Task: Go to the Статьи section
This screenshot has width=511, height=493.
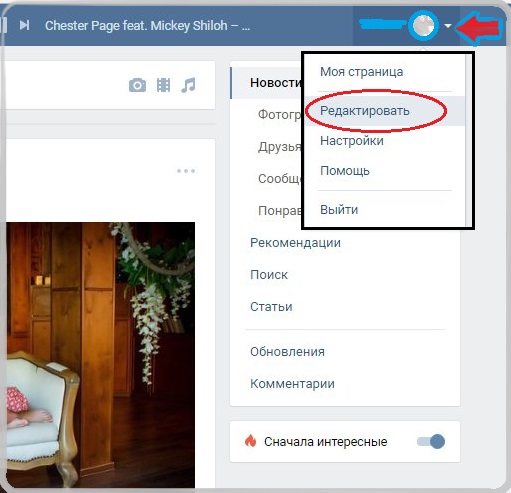Action: tap(271, 307)
